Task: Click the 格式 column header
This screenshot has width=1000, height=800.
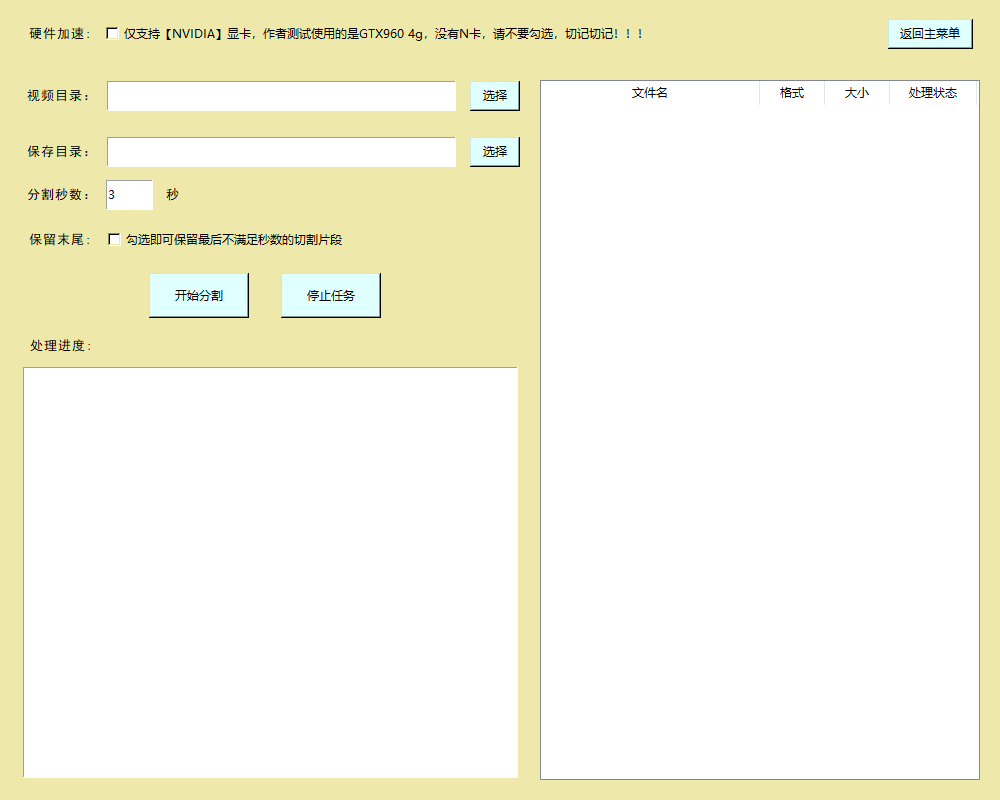Action: [x=791, y=93]
